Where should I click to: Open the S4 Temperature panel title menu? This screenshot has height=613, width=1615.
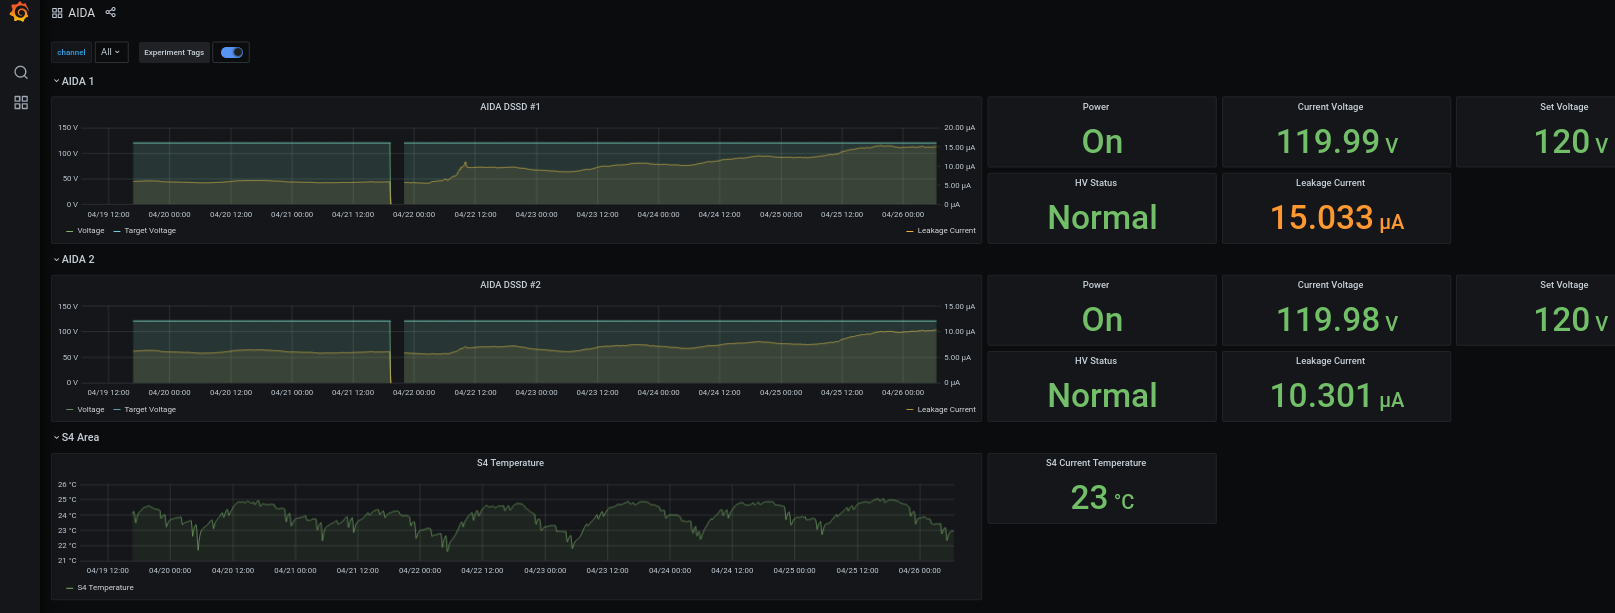point(510,463)
